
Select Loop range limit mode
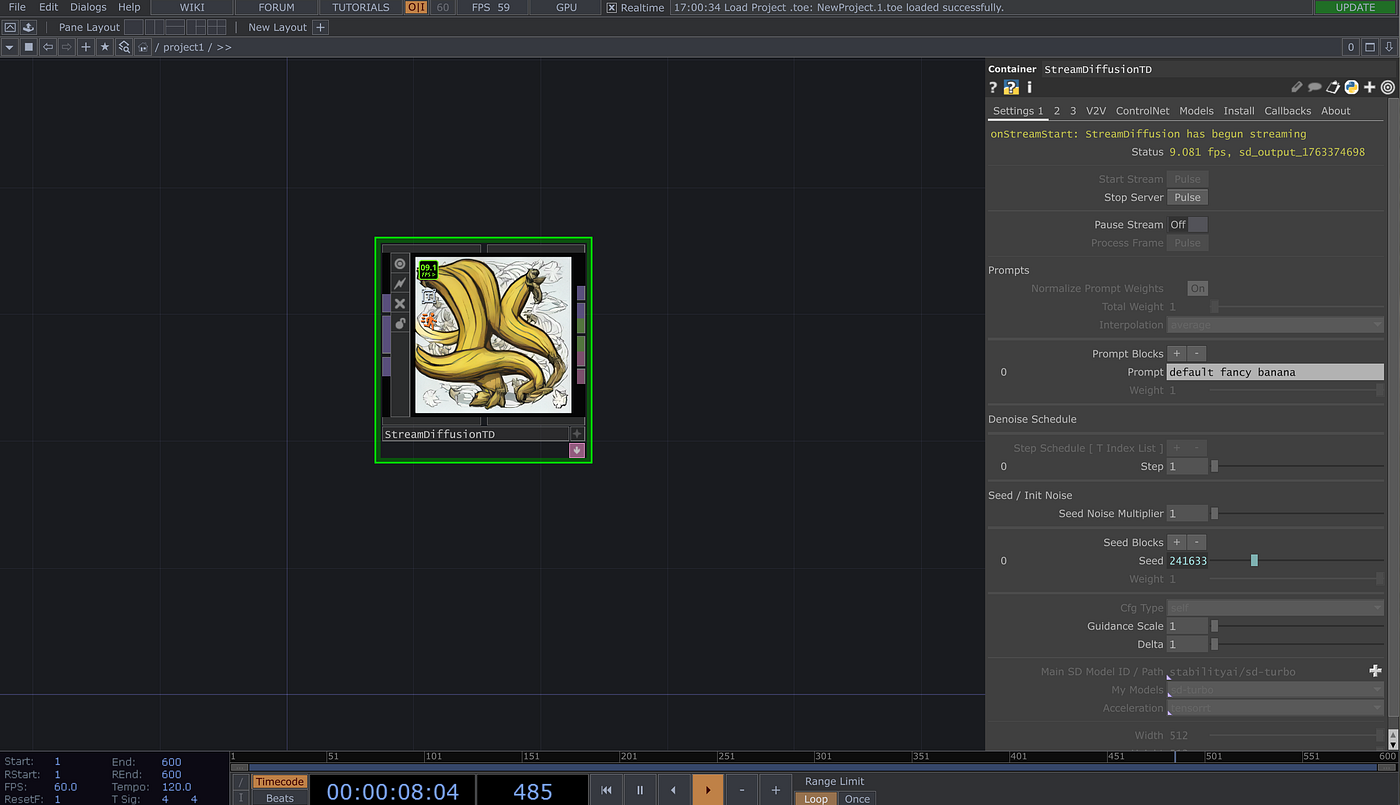point(815,799)
